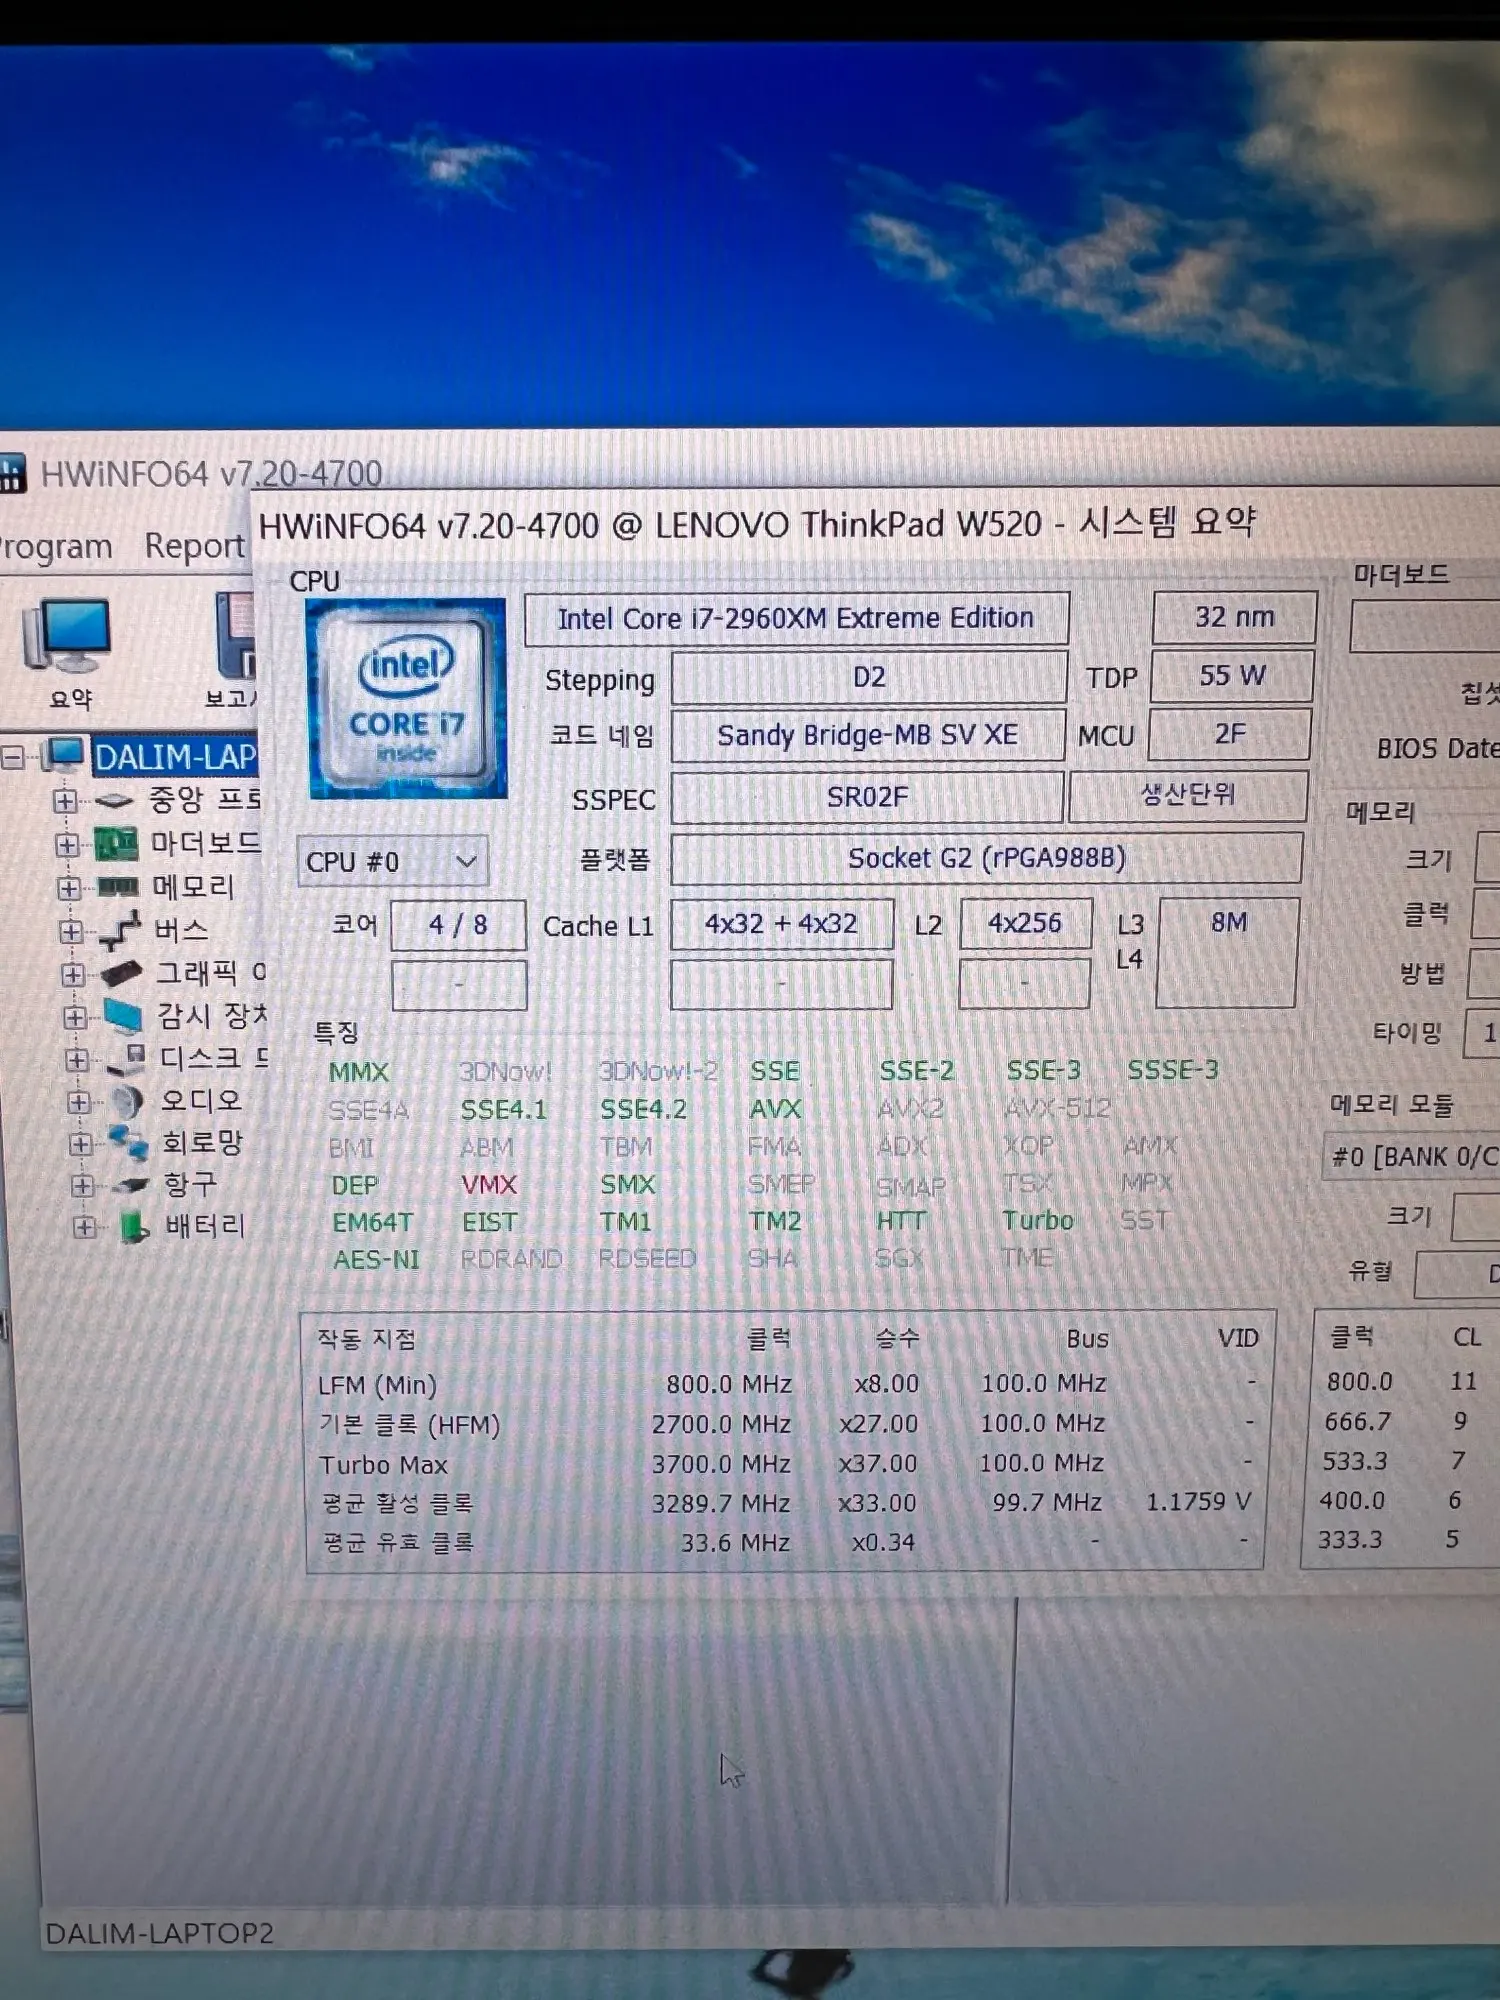Click the battery icon beside 배터리
This screenshot has width=1500, height=2000.
coord(133,1227)
